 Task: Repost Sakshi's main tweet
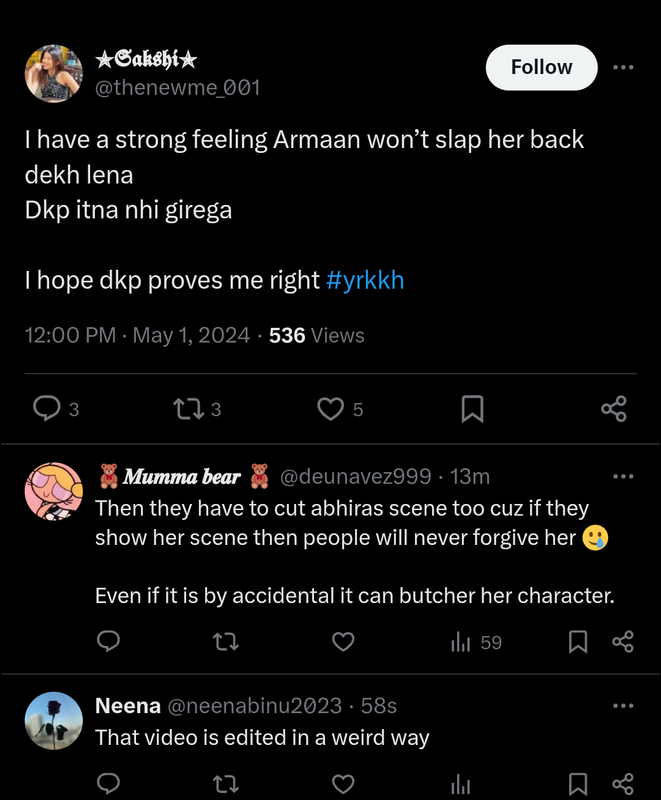pyautogui.click(x=184, y=408)
